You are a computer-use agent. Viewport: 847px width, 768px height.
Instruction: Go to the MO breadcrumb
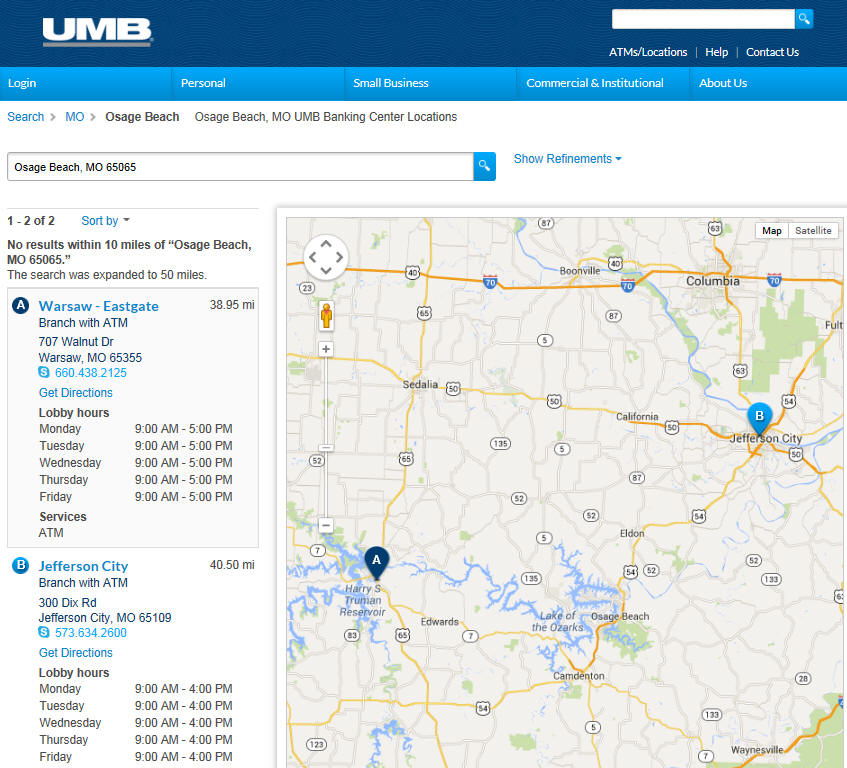tap(75, 117)
